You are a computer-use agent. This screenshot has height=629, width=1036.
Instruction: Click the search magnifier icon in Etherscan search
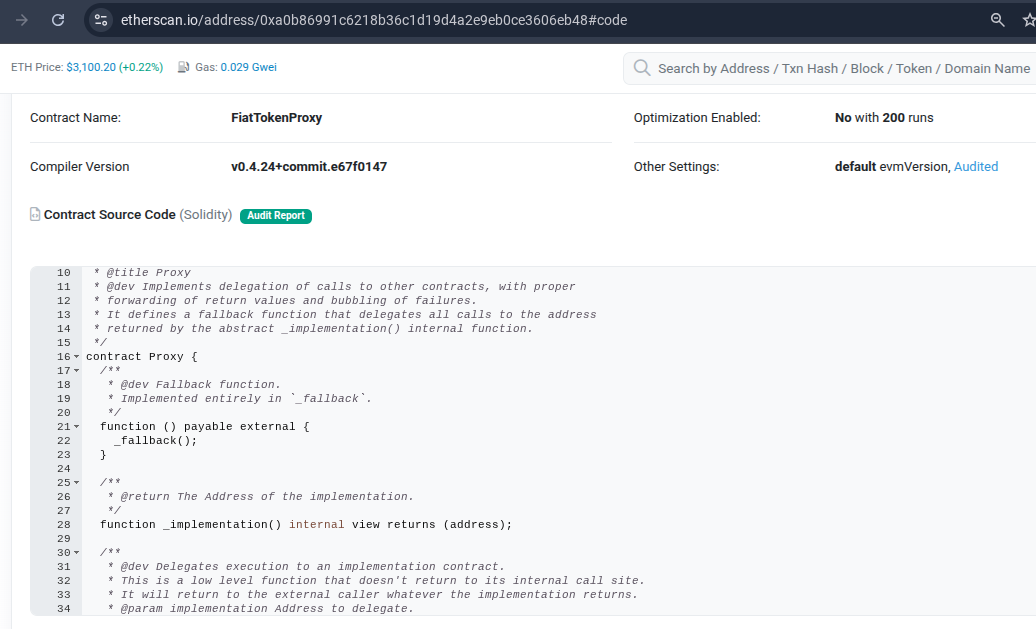(x=642, y=68)
